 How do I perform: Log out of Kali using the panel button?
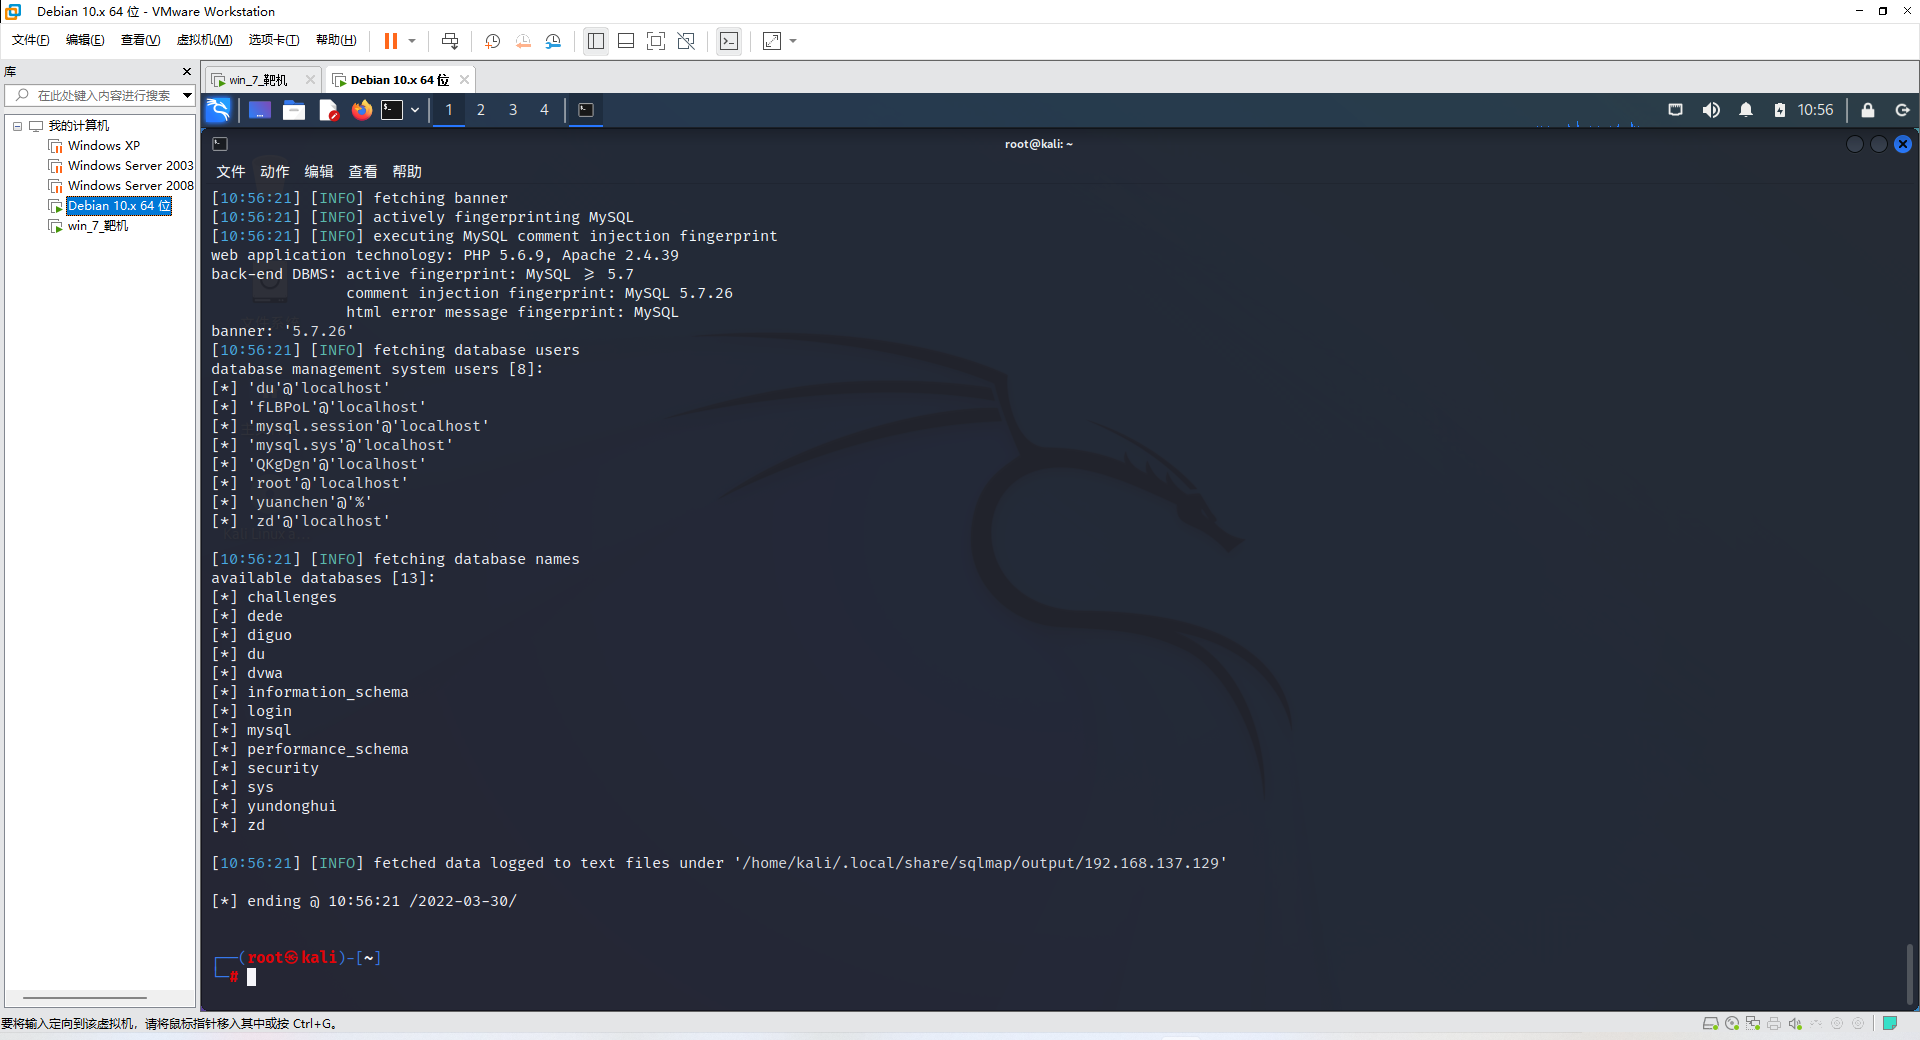[x=1903, y=110]
